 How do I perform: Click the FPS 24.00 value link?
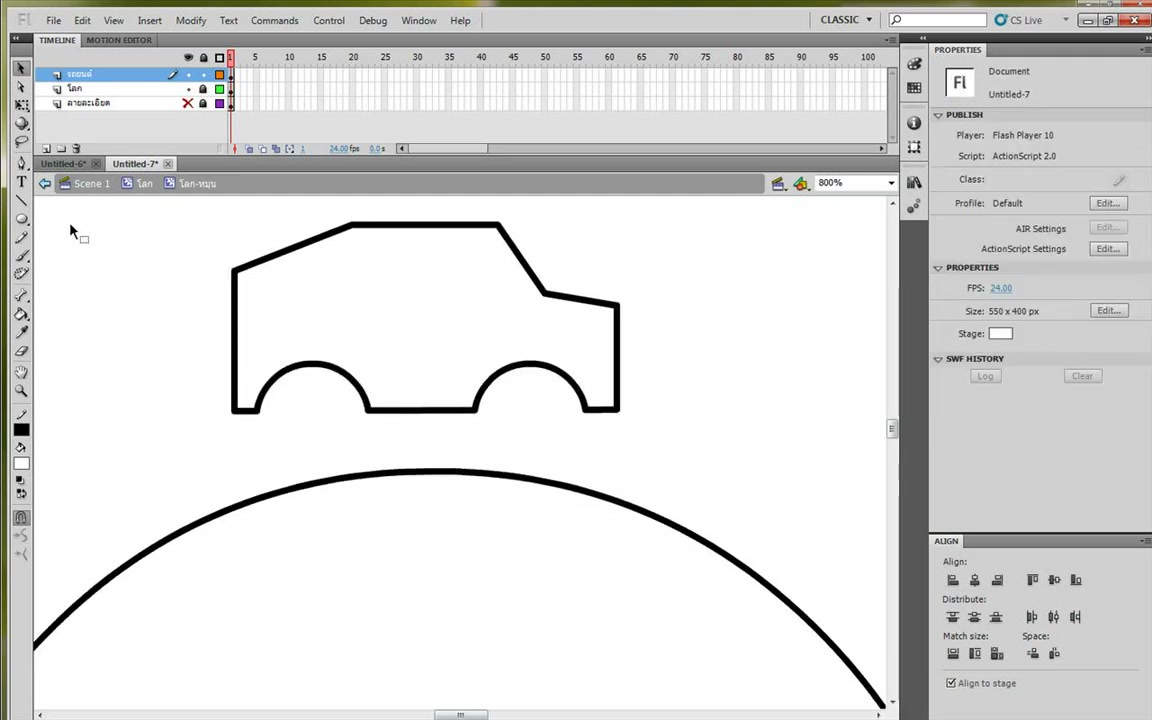[x=1001, y=288]
